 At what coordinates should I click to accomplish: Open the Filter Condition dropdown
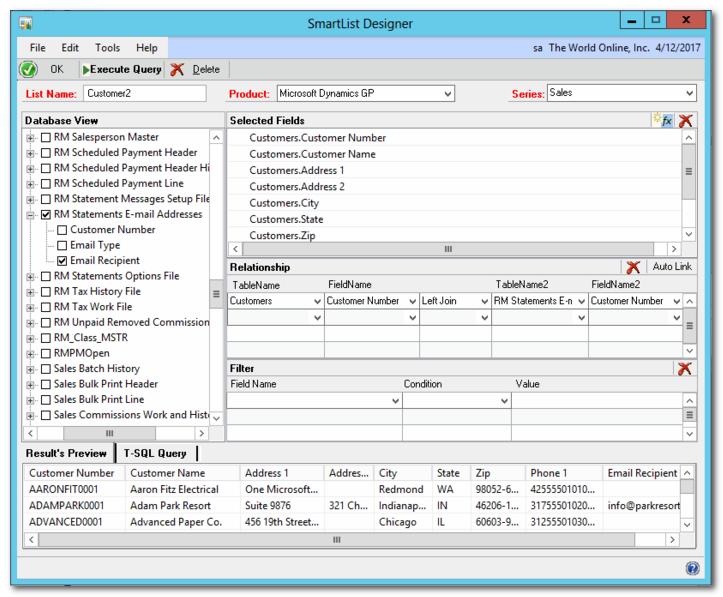tap(504, 401)
